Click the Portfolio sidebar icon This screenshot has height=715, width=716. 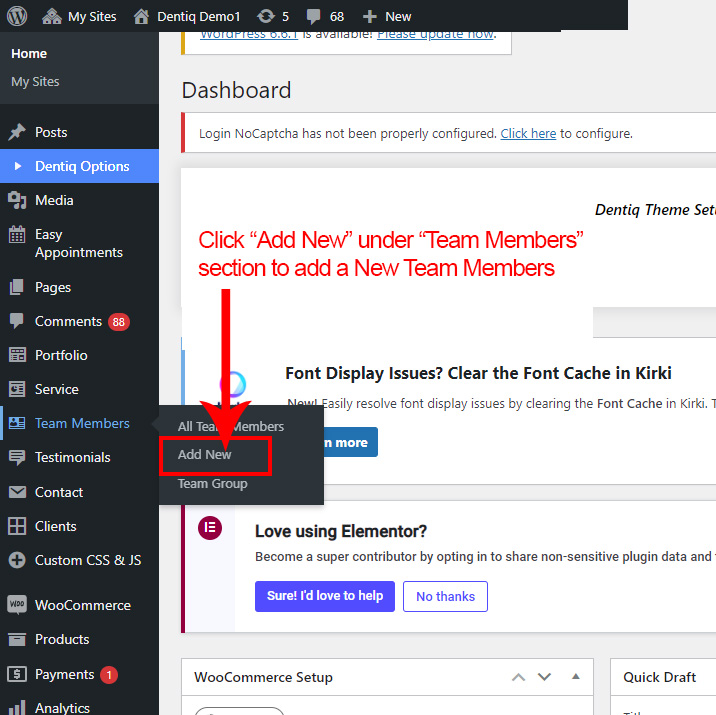click(x=17, y=355)
